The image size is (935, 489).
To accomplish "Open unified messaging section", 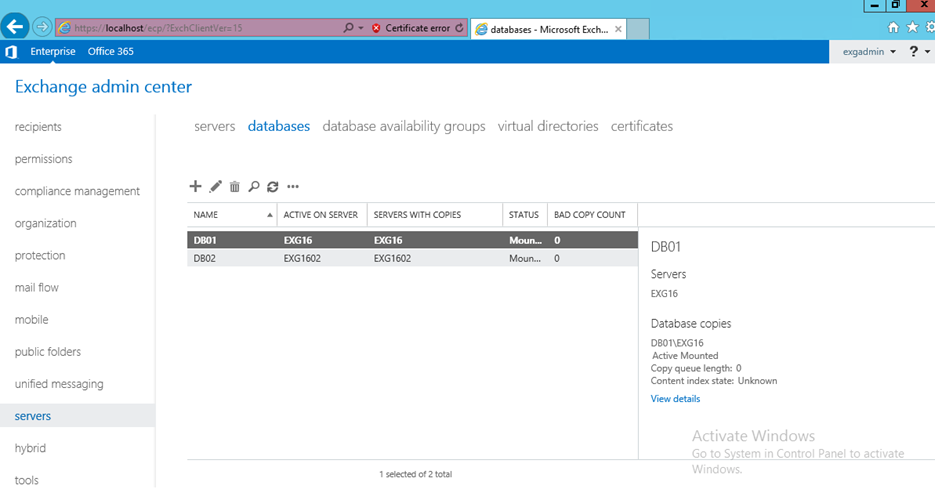I will 59,384.
